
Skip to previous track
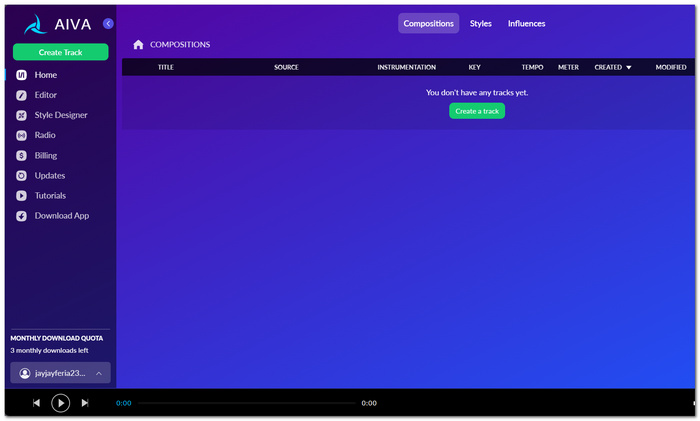tap(36, 403)
